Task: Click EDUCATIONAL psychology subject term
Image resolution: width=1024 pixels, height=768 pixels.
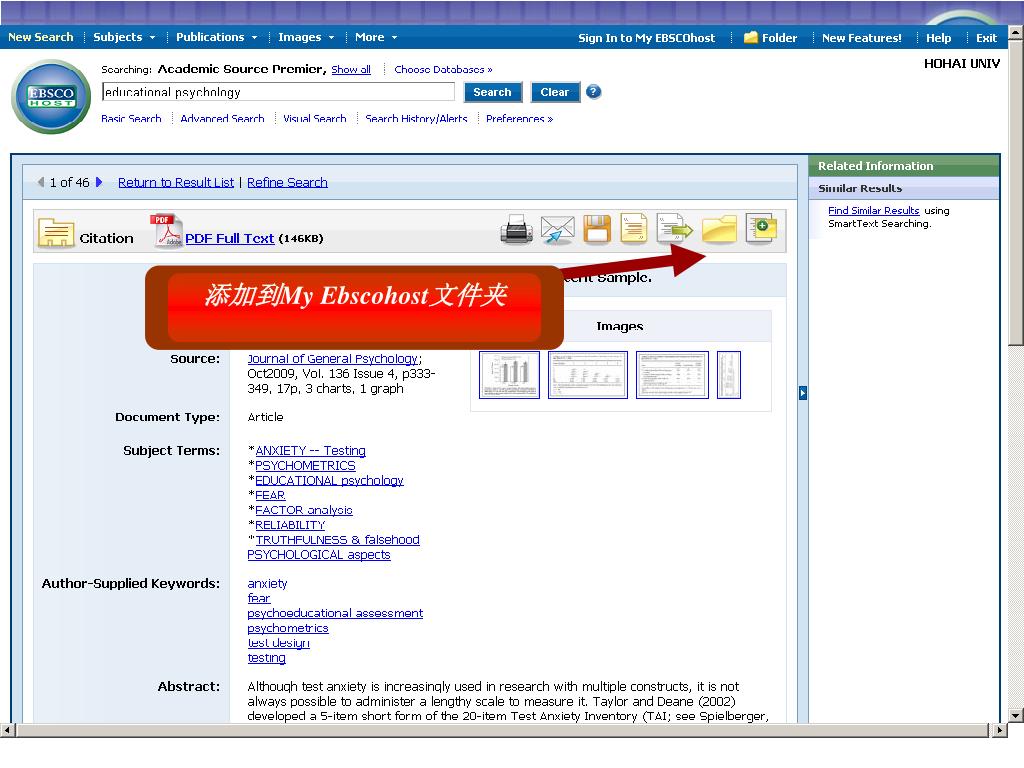Action: click(x=329, y=481)
